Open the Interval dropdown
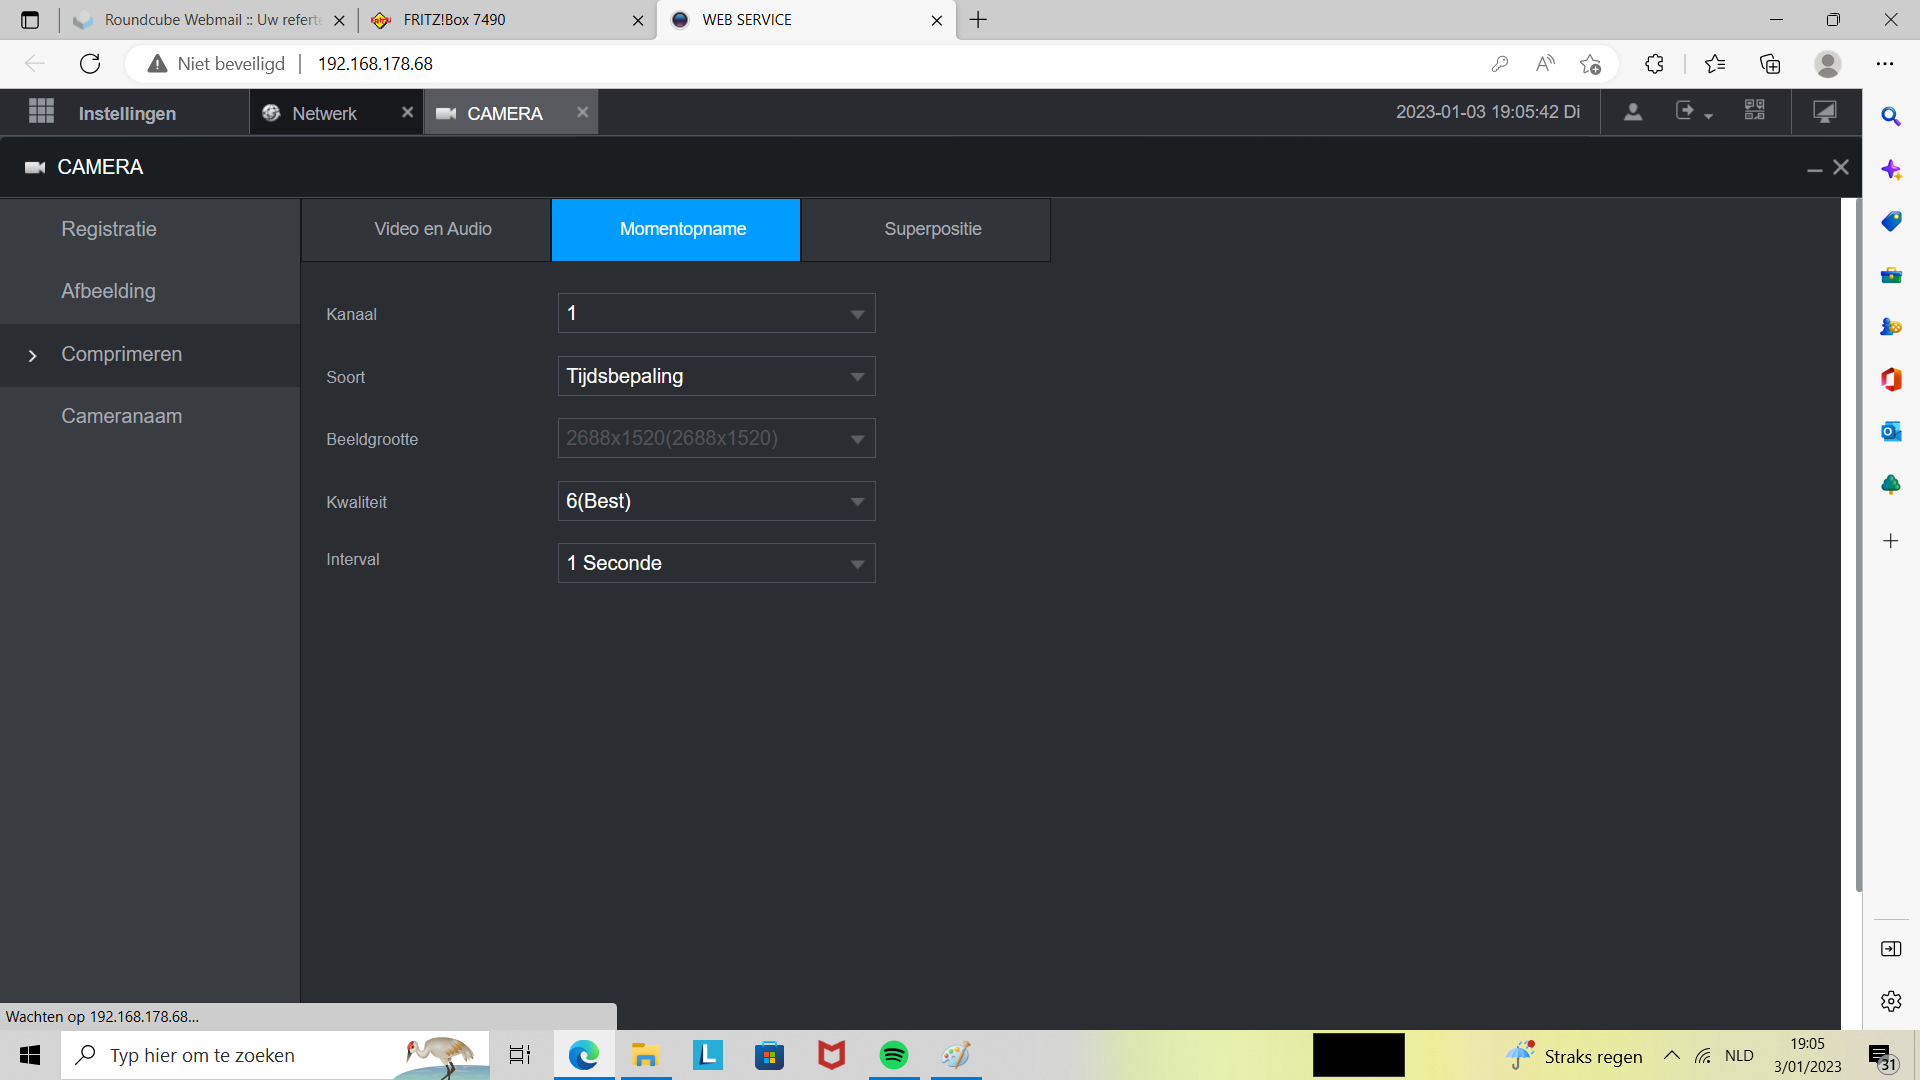 tap(716, 564)
